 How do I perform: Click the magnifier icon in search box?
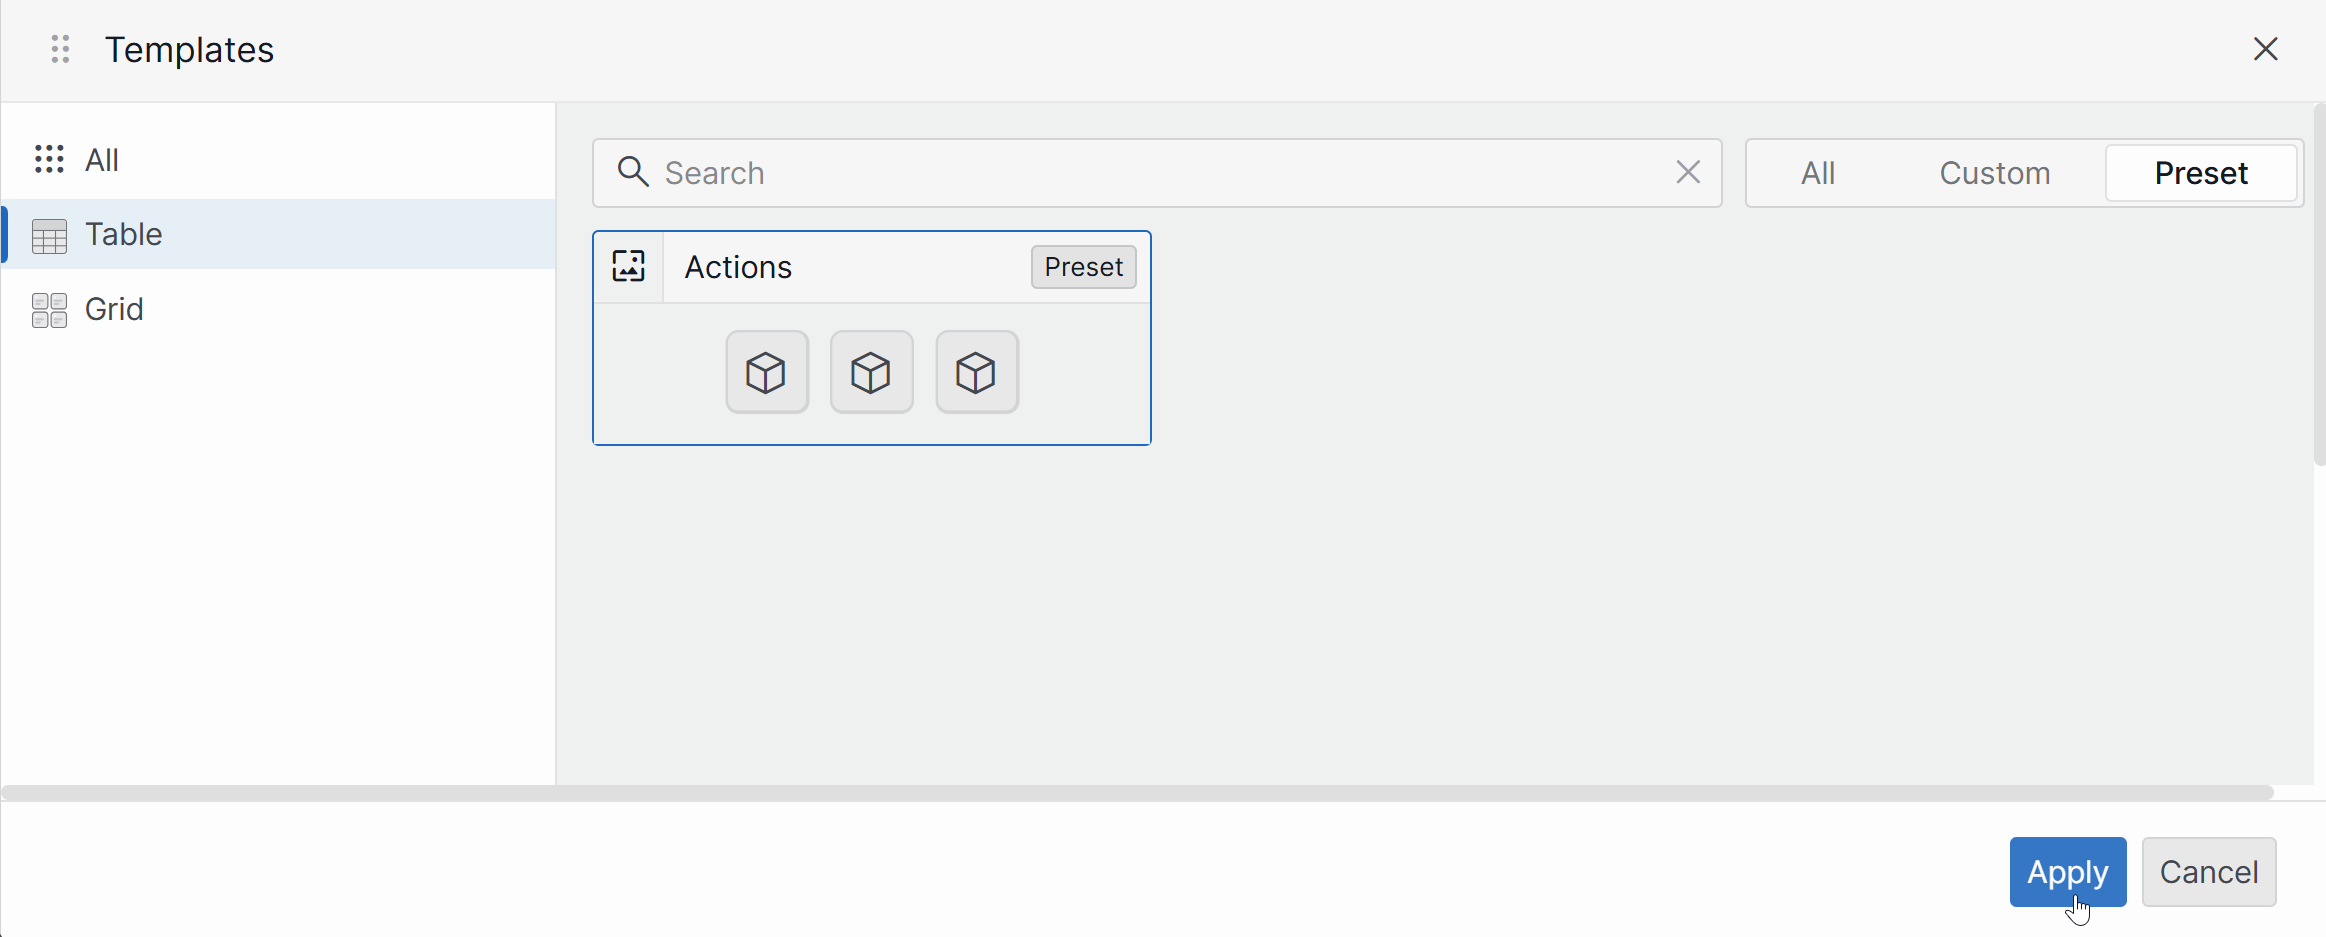point(633,172)
